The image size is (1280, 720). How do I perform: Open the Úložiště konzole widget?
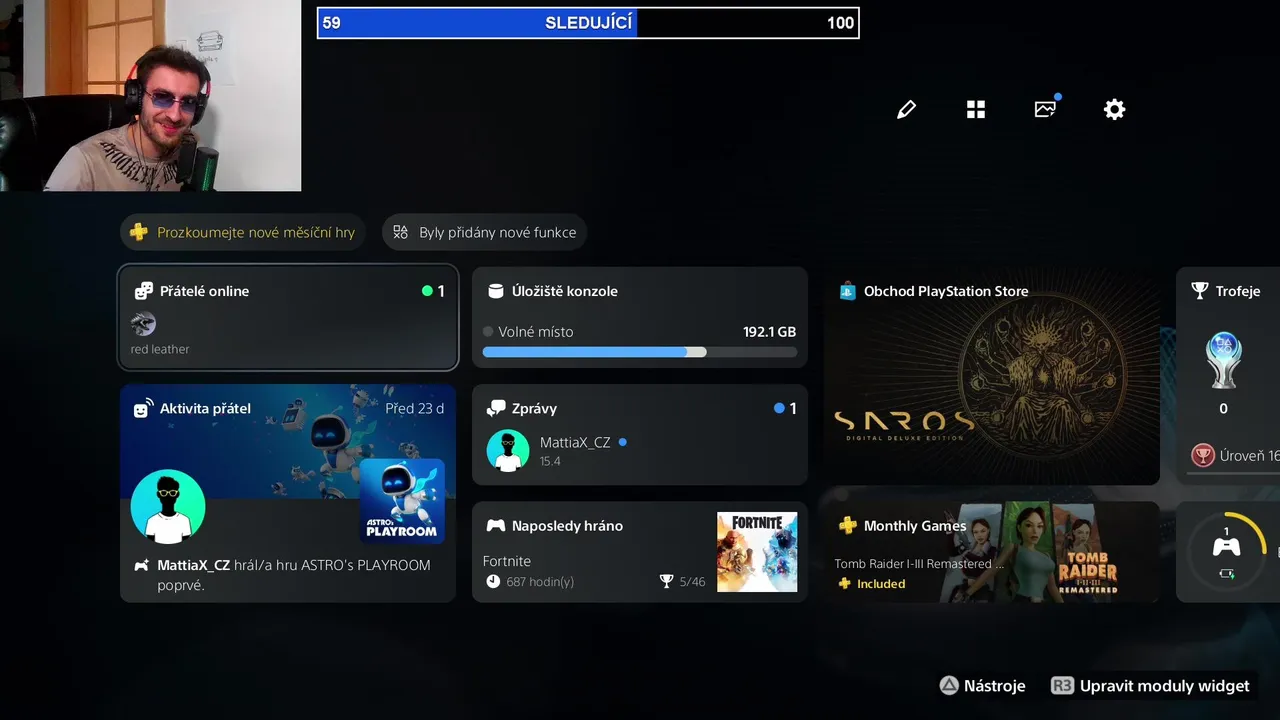coord(640,317)
